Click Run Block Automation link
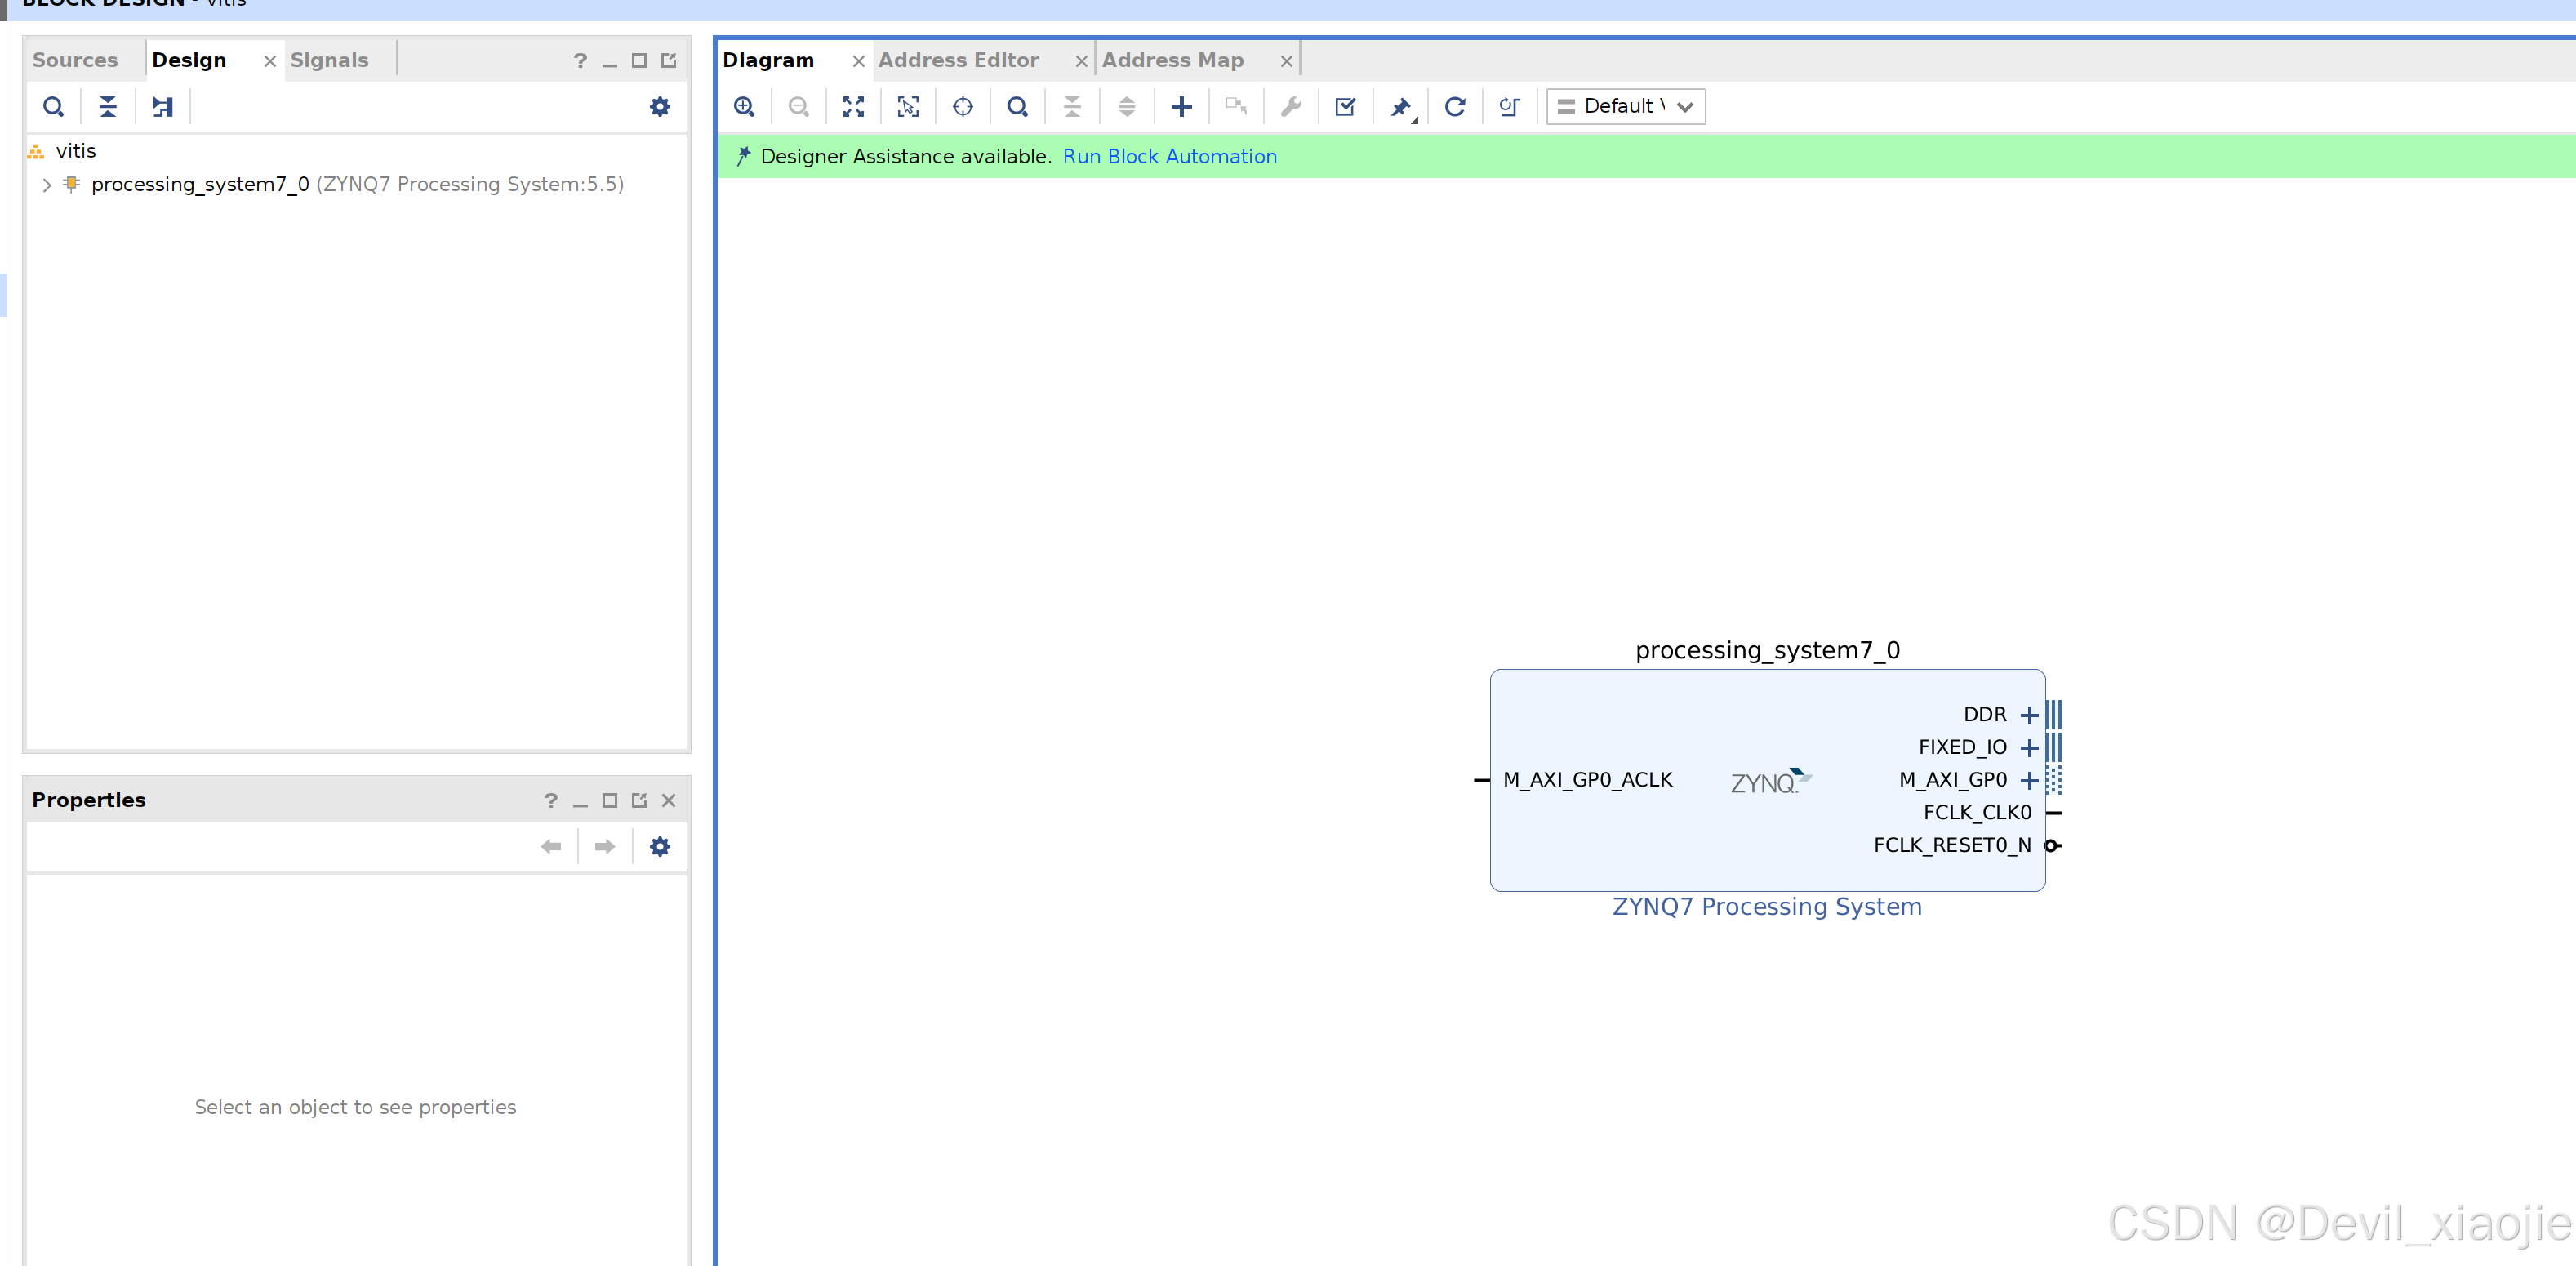This screenshot has height=1266, width=2576. 1169,156
